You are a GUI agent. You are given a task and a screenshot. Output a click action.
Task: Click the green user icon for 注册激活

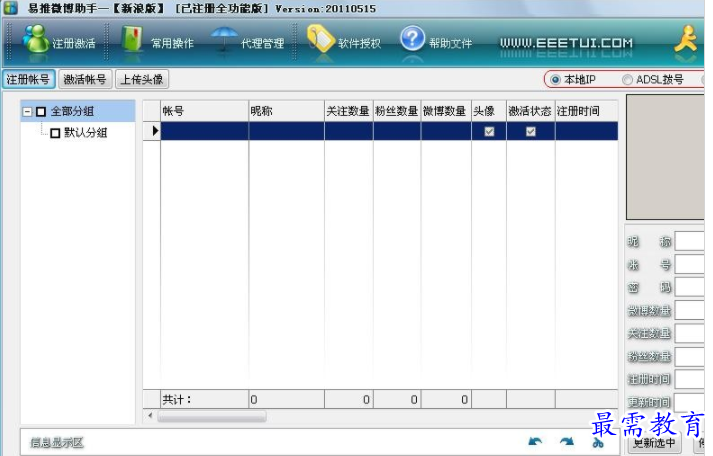[x=35, y=39]
